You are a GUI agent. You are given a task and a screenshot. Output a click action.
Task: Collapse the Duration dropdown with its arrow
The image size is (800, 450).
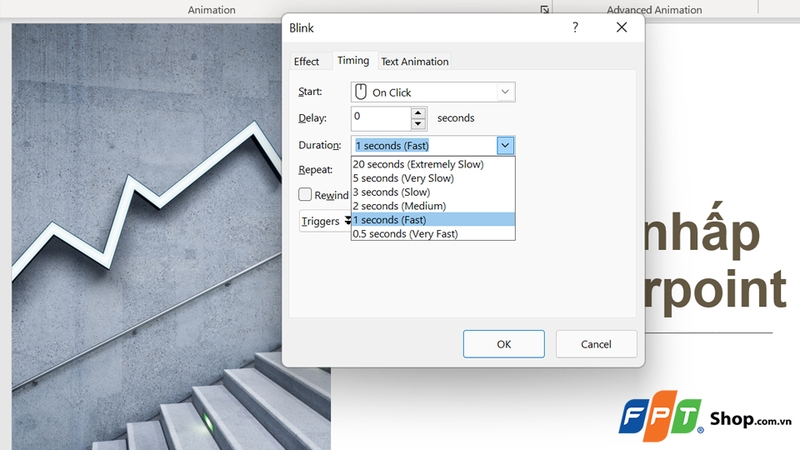[x=505, y=145]
